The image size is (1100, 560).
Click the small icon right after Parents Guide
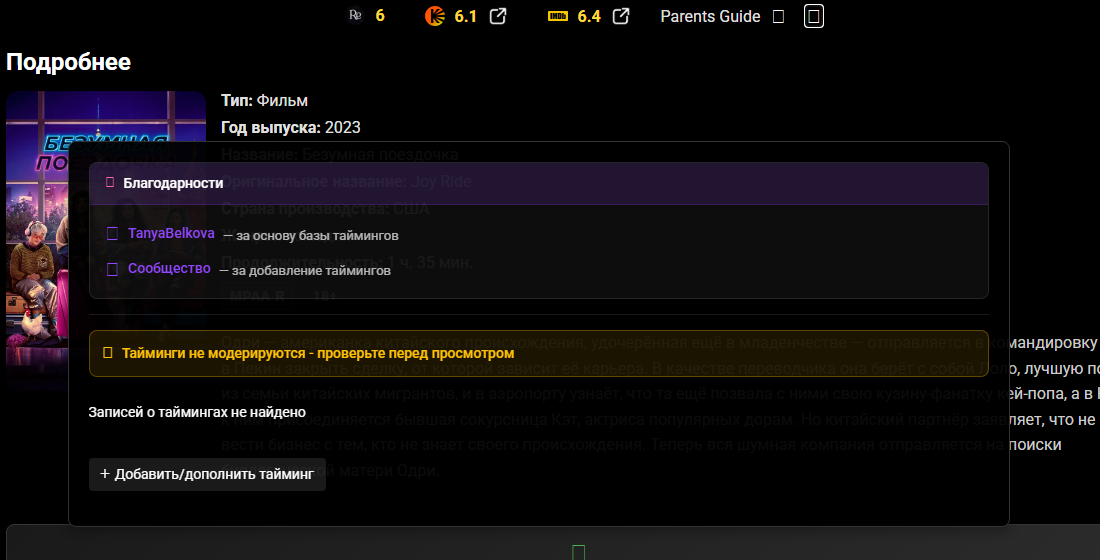coord(778,16)
